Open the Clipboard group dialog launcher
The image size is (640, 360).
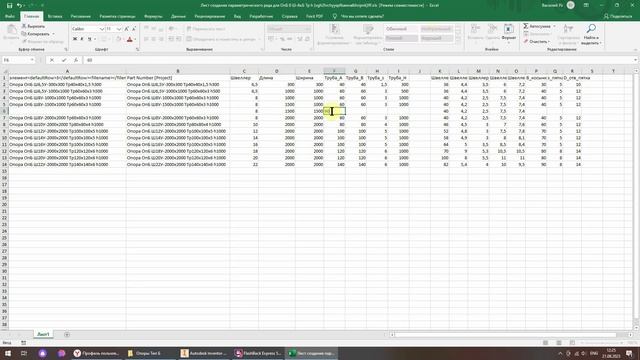pyautogui.click(x=66, y=49)
